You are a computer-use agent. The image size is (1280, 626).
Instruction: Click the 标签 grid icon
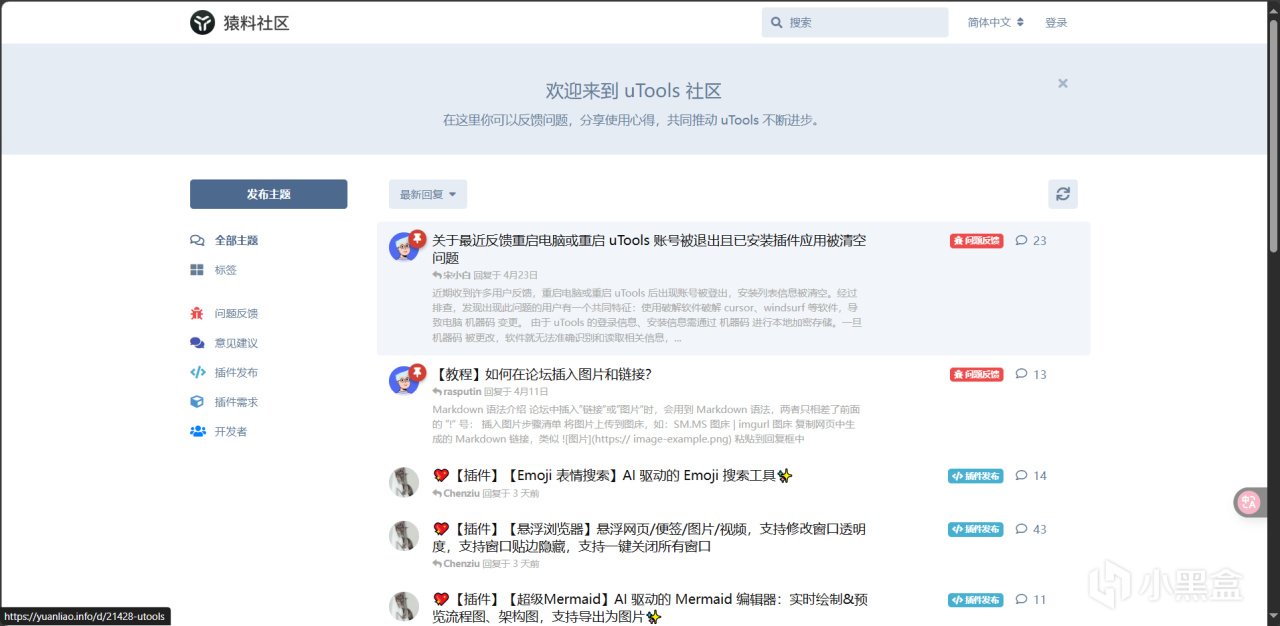tap(197, 270)
